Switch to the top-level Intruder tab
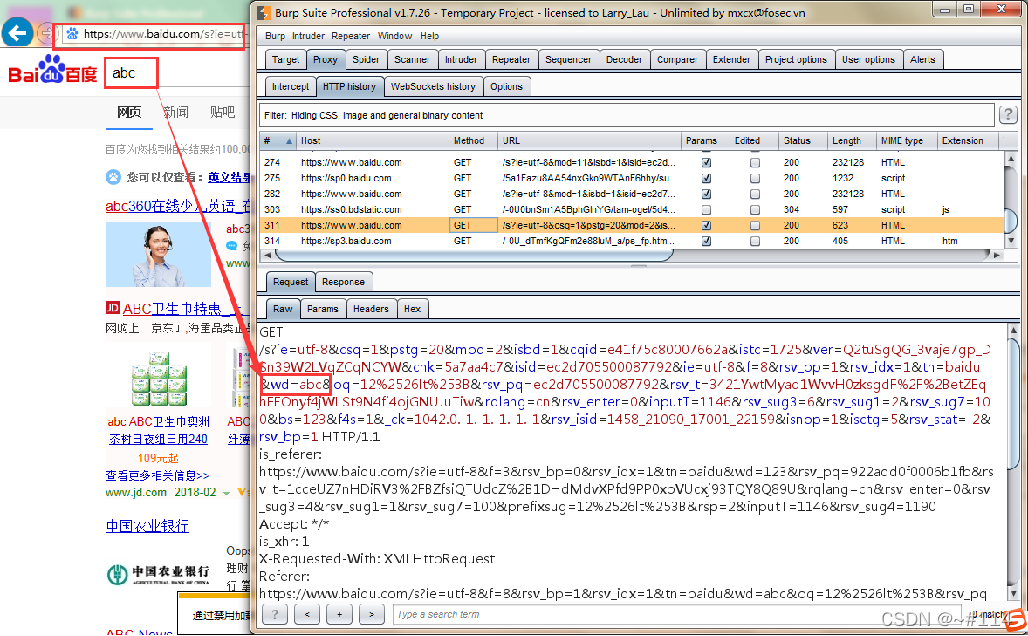Viewport: 1028px width, 636px height. [461, 60]
